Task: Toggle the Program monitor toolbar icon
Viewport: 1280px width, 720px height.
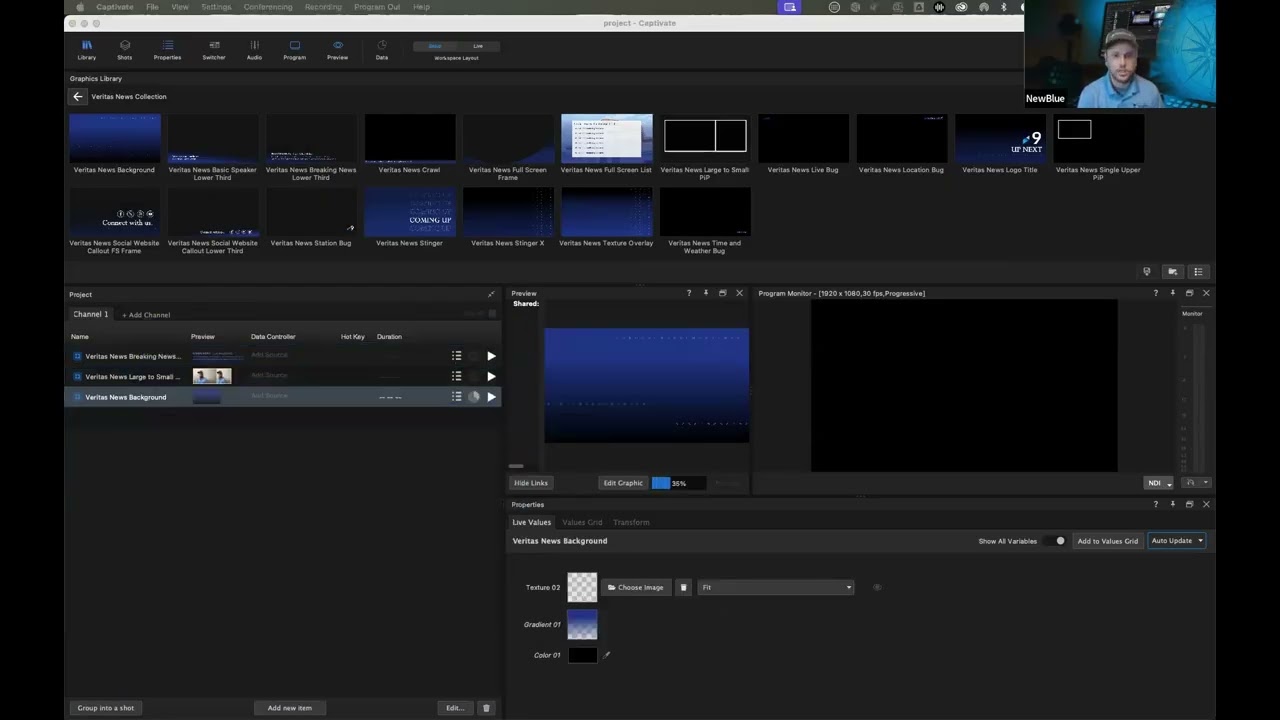Action: [294, 50]
